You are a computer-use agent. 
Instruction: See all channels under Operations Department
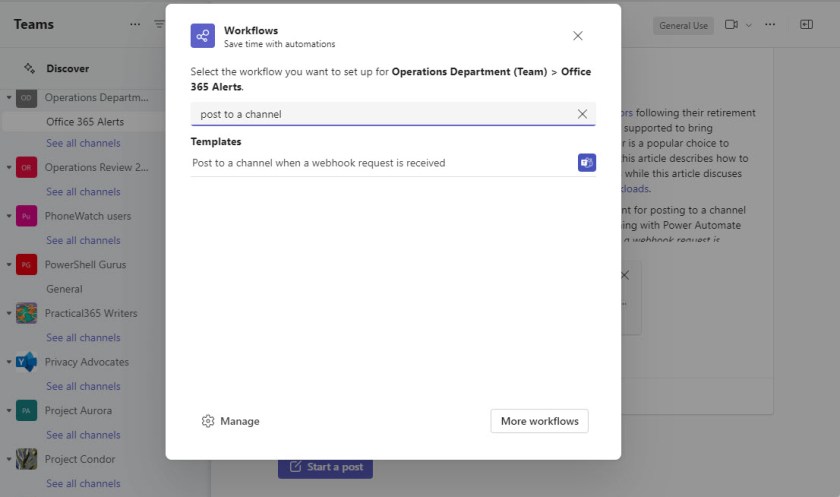pyautogui.click(x=83, y=143)
